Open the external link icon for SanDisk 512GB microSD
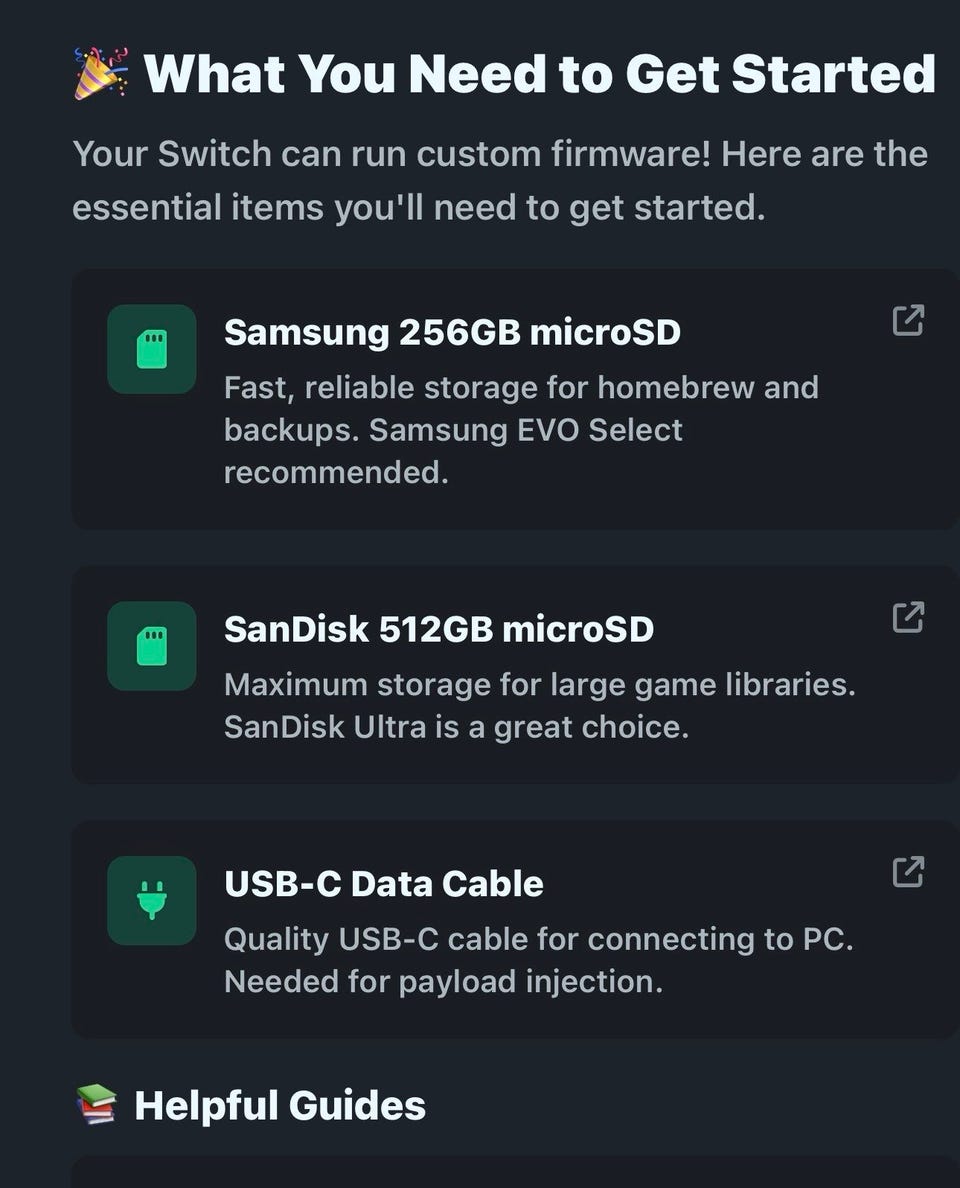 pyautogui.click(x=907, y=617)
